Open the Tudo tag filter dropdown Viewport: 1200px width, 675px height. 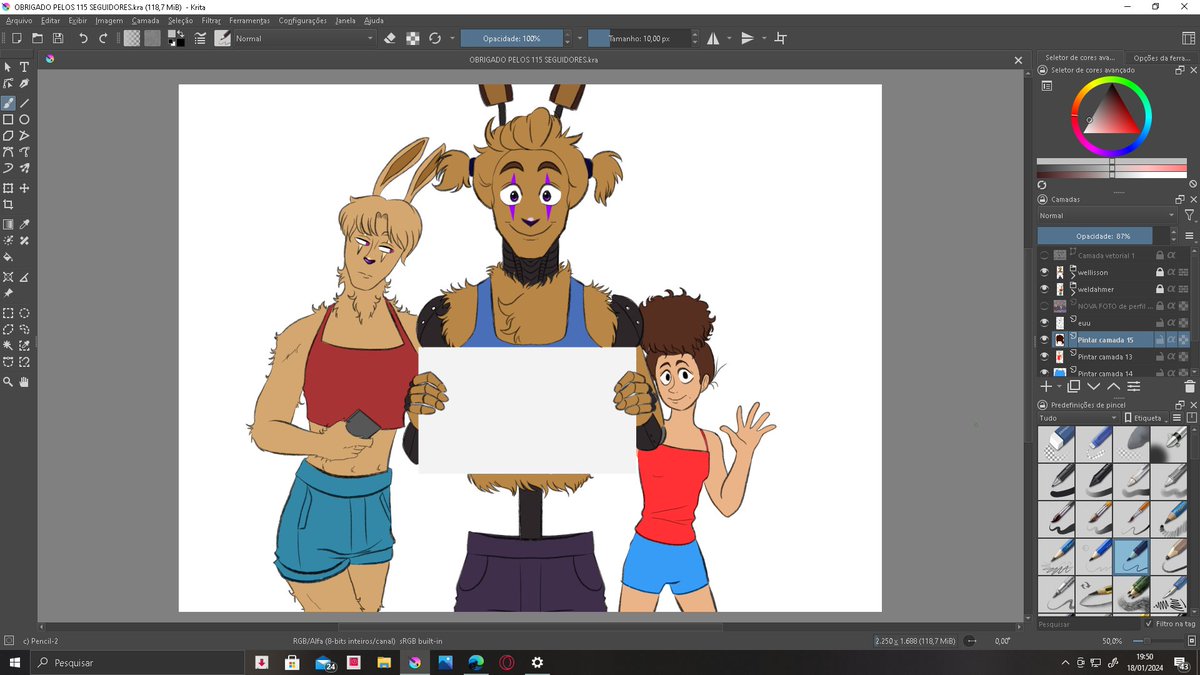1078,418
